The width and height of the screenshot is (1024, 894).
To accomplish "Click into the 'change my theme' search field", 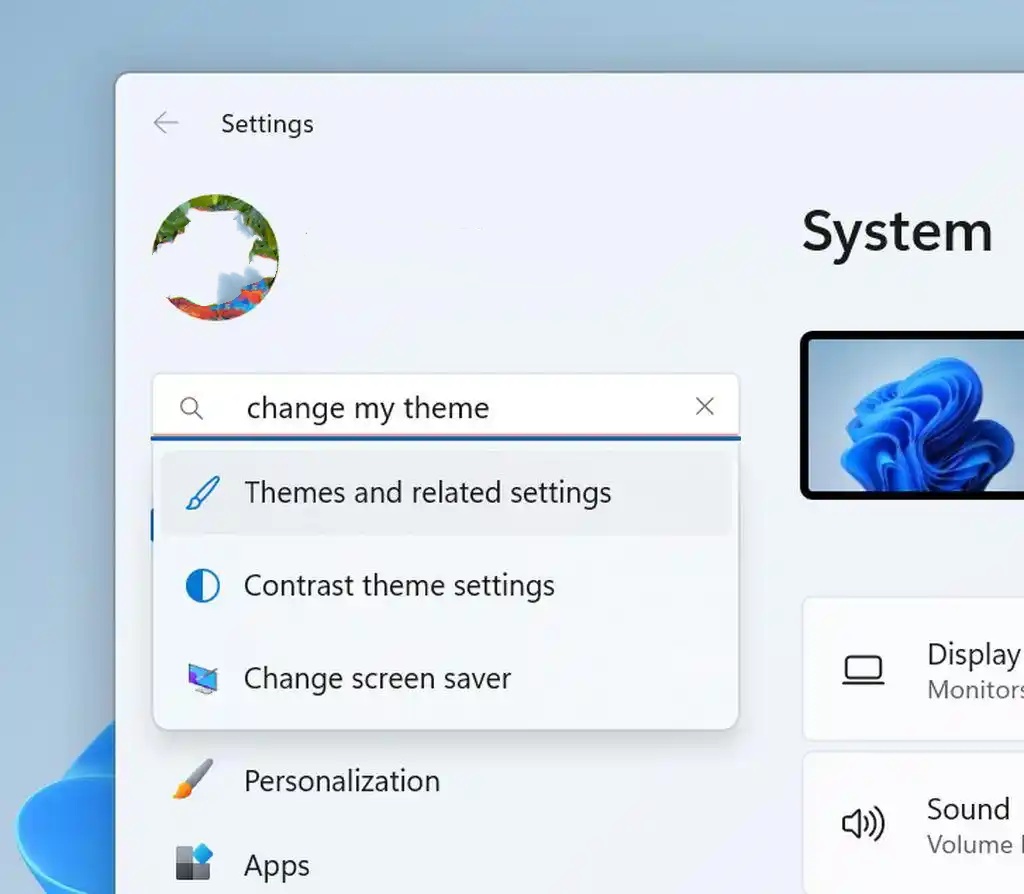I will click(x=440, y=408).
